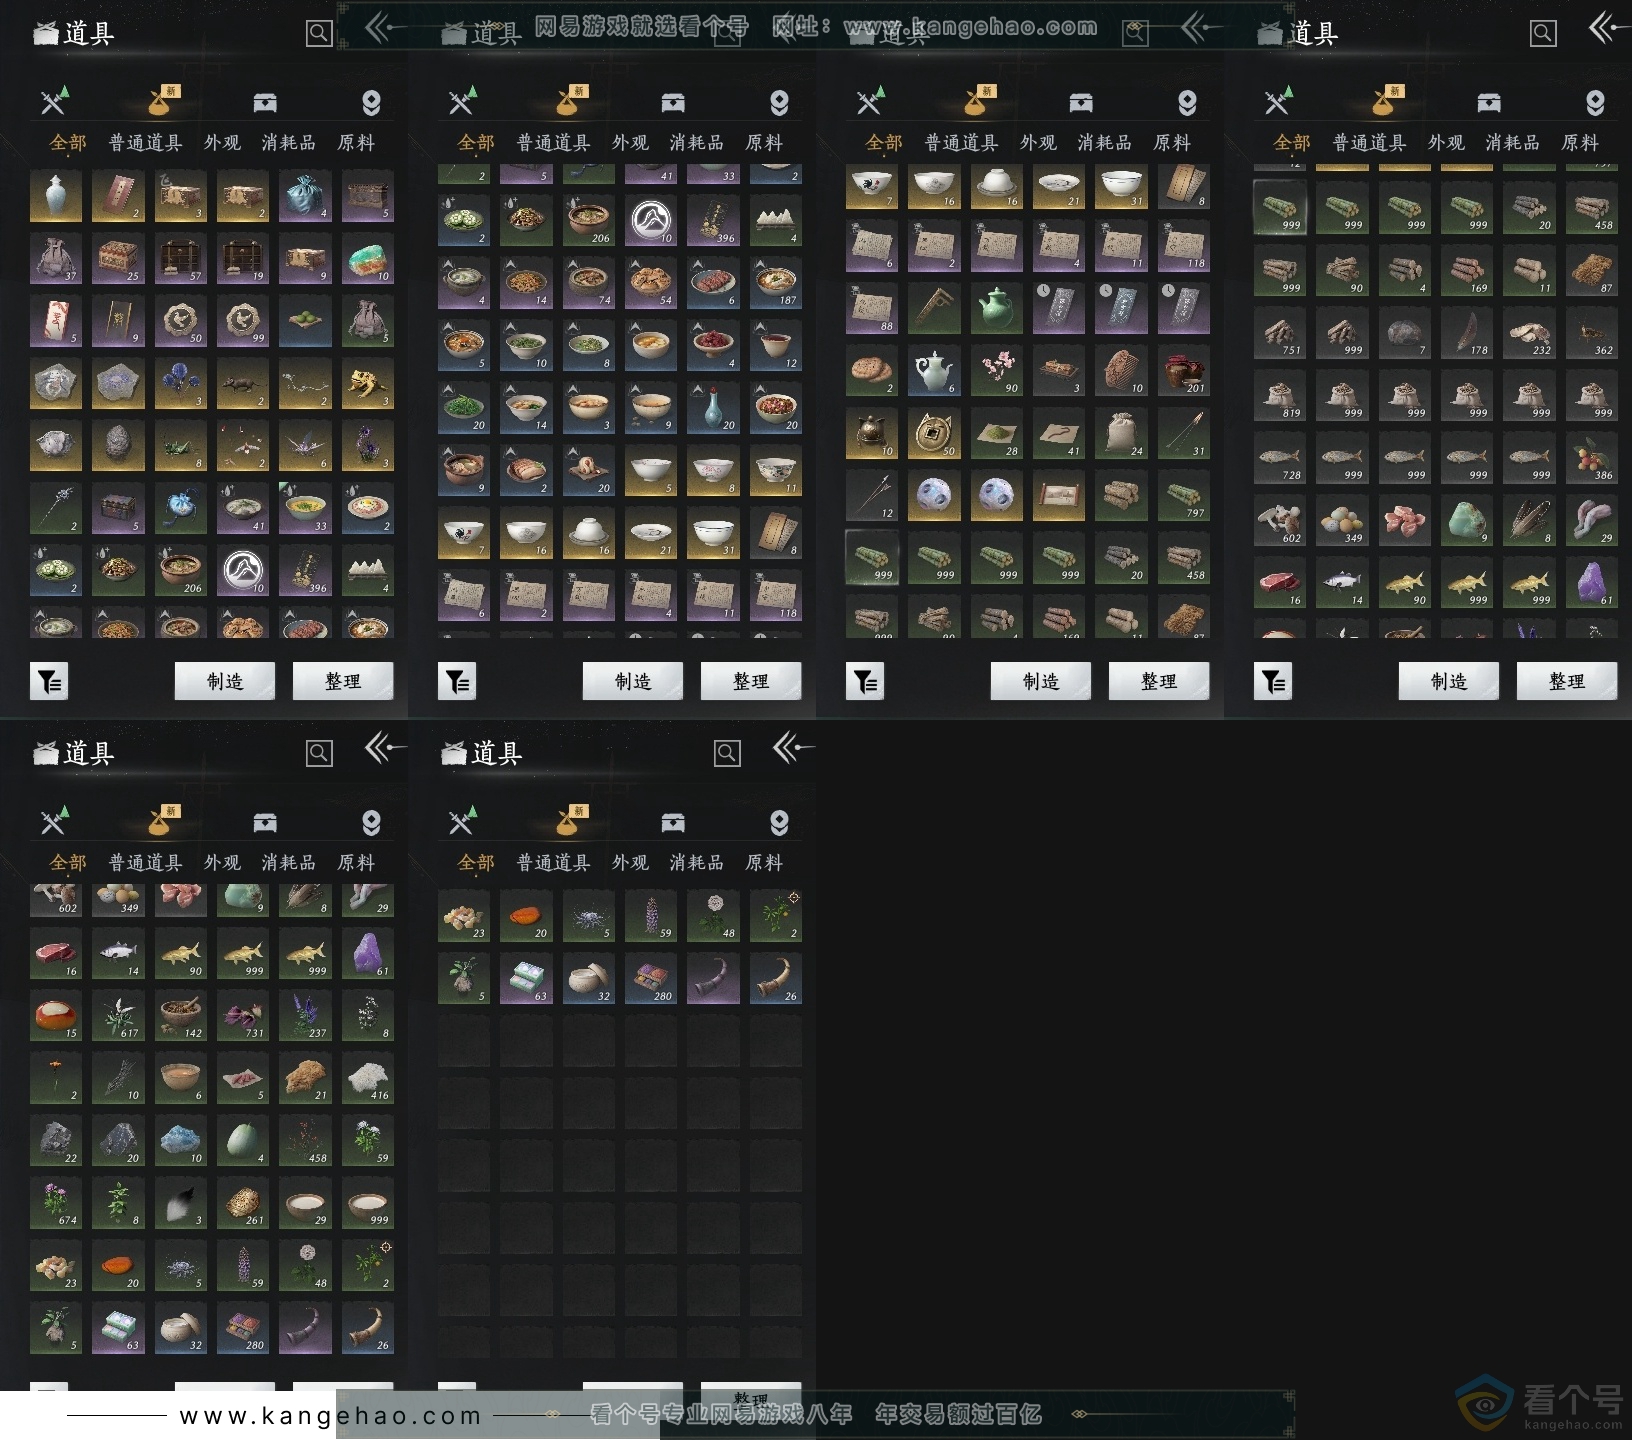Pick egg item with count 4 in bottom-left panel

pos(243,1141)
